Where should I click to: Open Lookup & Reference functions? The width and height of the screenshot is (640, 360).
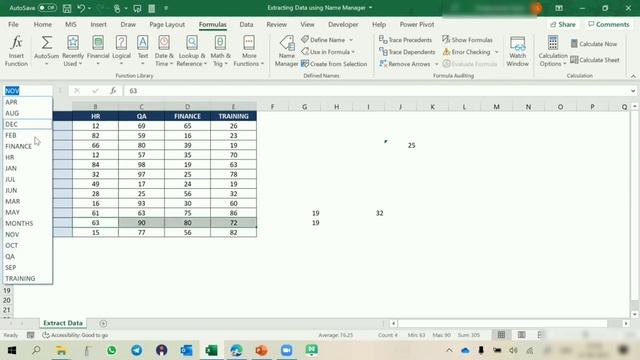point(192,51)
